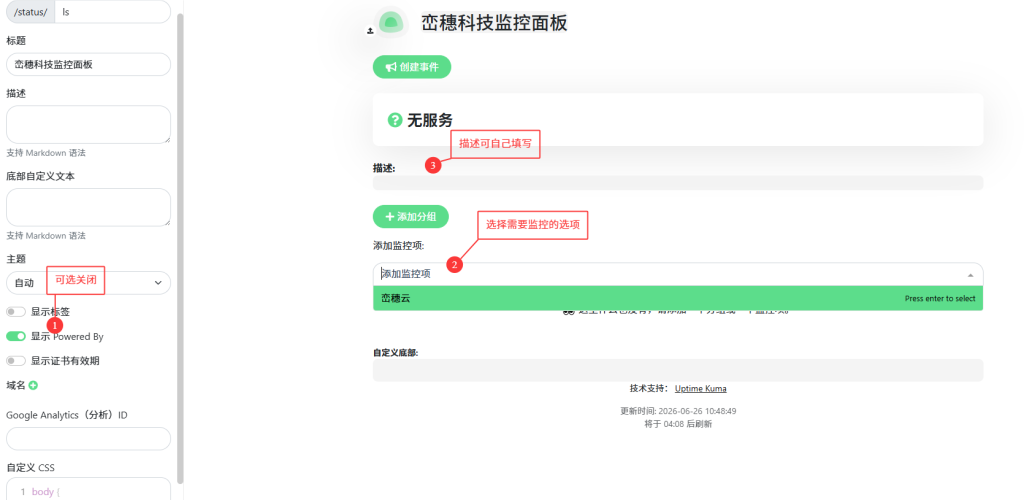Click the 底部自定义文本 textarea
Viewport: 1024px width, 500px height.
click(x=88, y=208)
